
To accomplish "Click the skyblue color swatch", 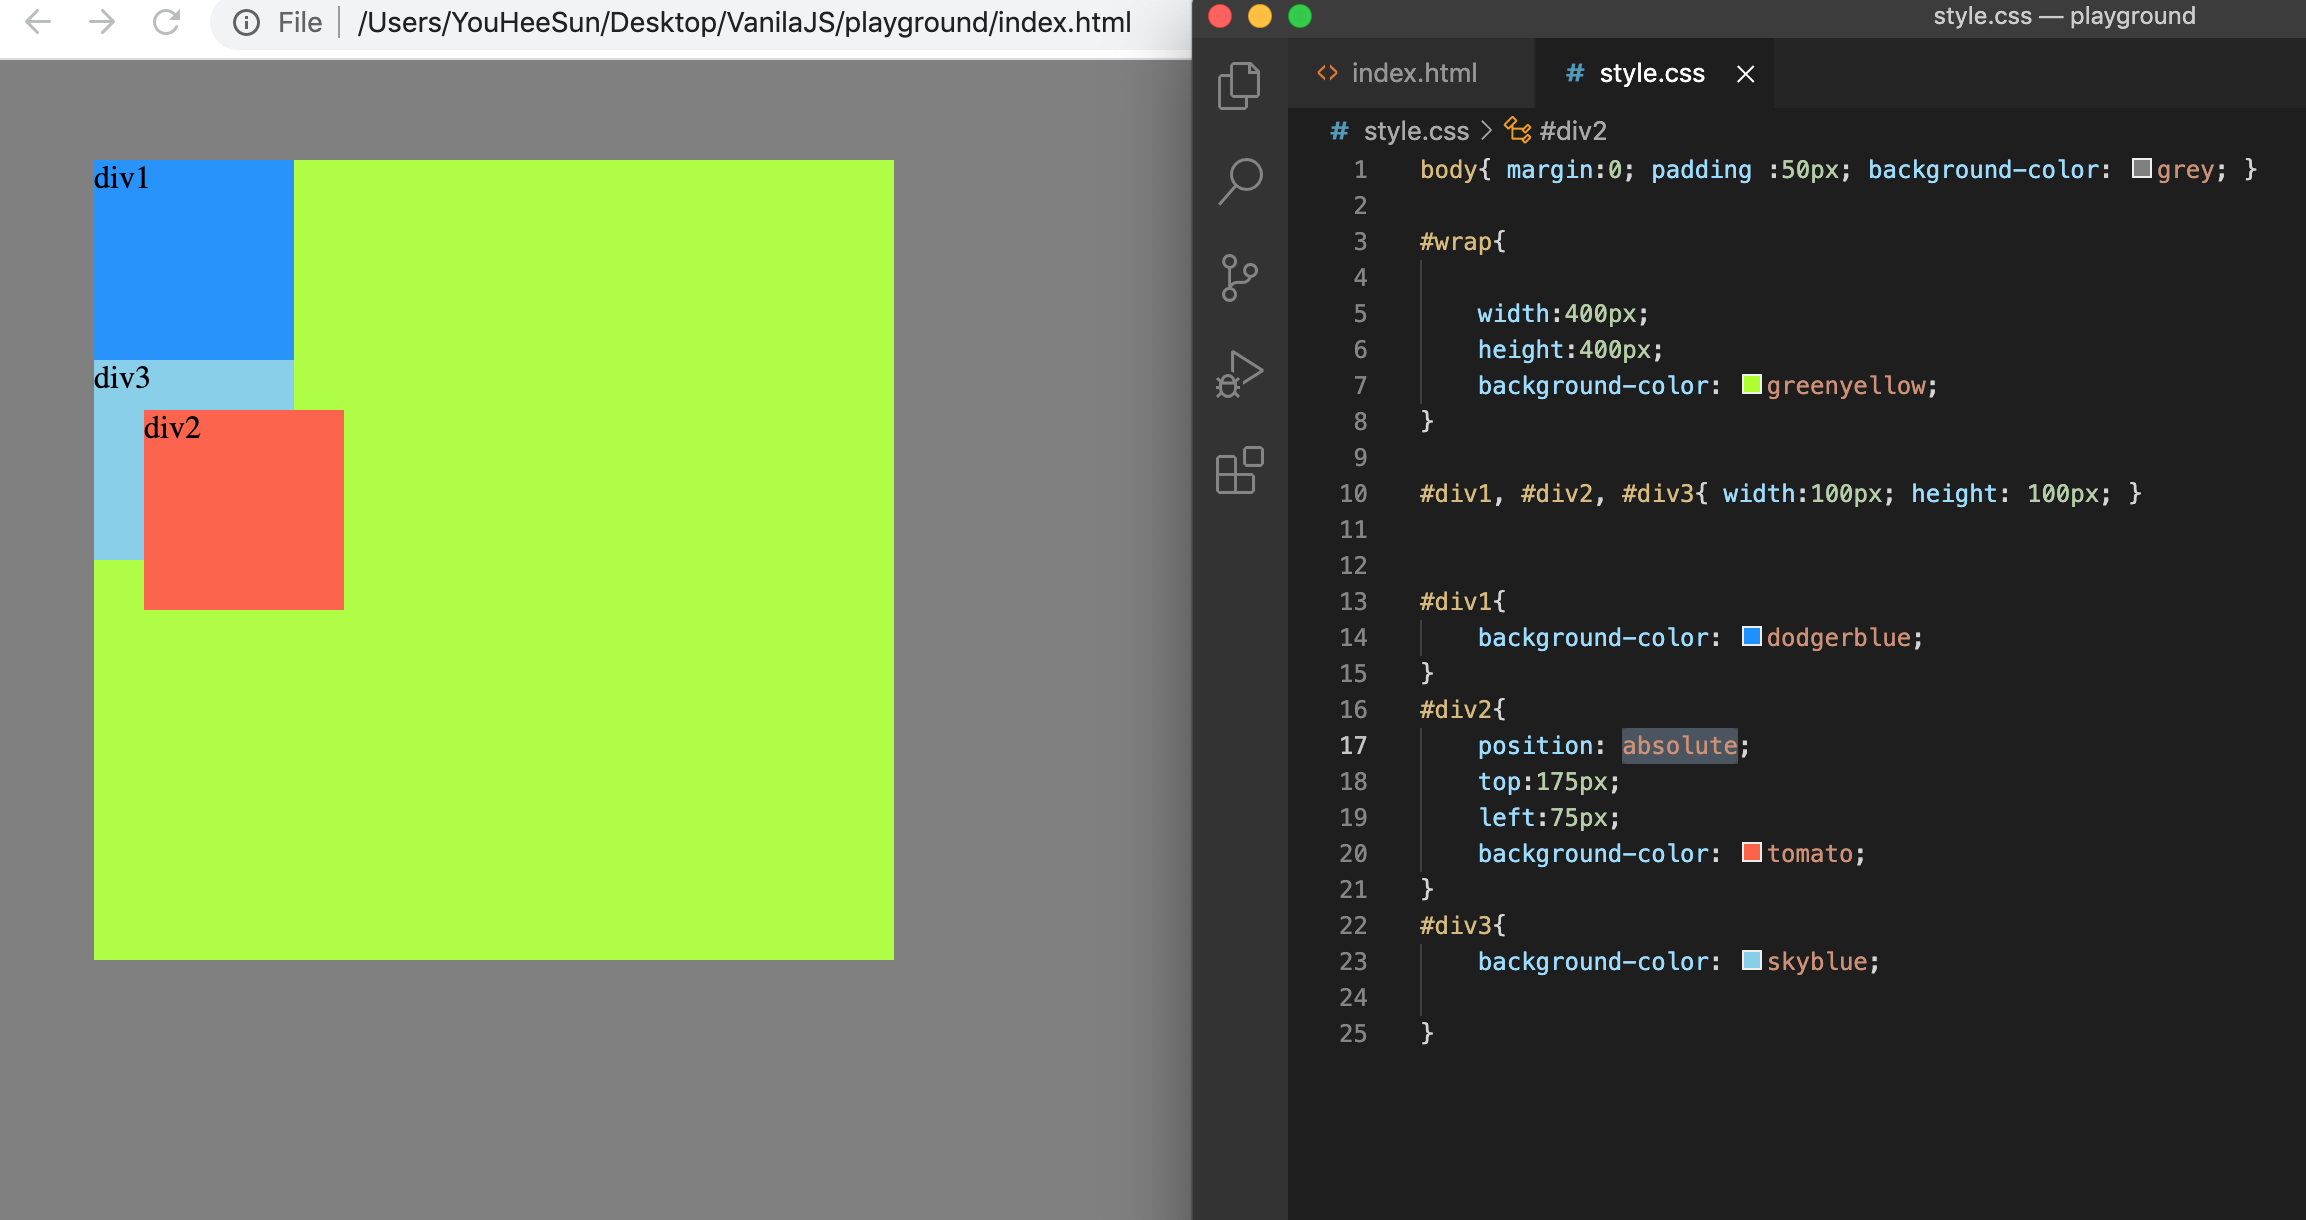I will (1751, 961).
